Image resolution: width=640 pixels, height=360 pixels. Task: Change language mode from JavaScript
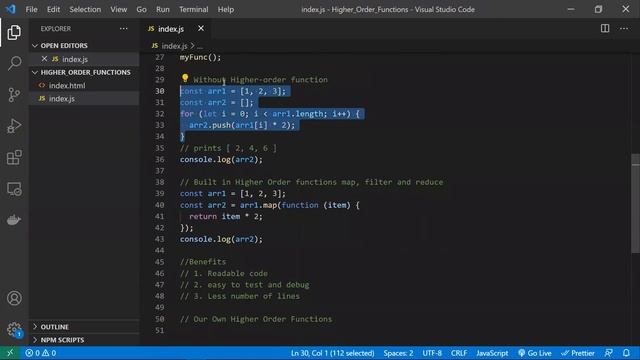tap(492, 353)
